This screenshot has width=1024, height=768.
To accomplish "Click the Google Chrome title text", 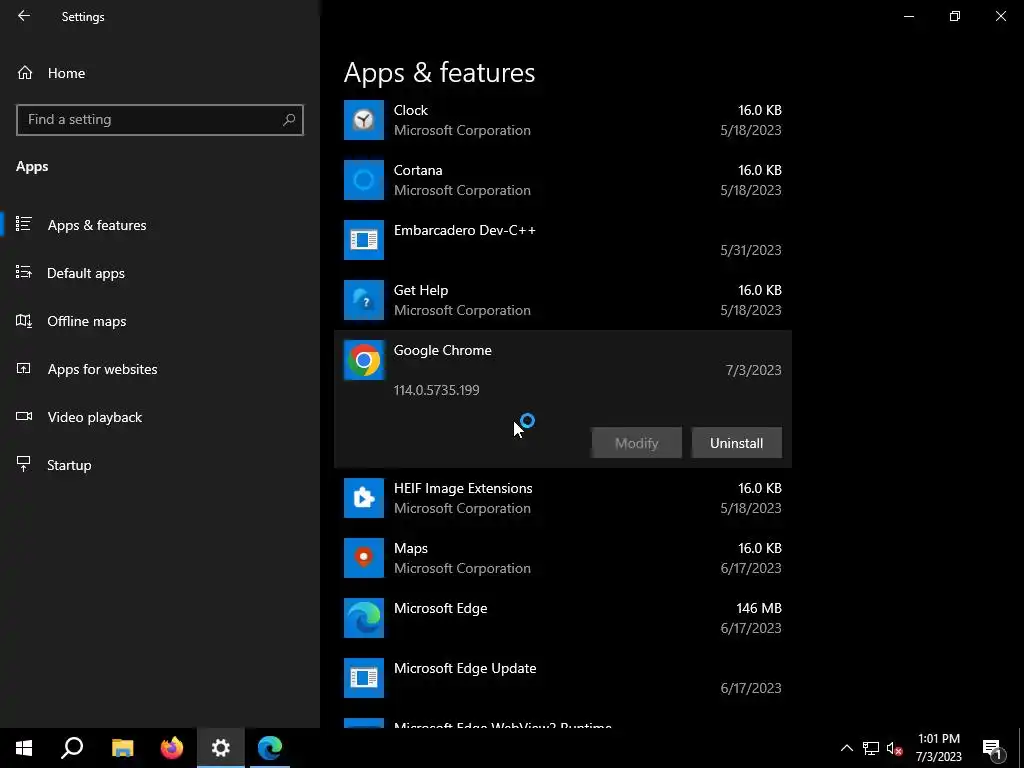I will click(443, 351).
